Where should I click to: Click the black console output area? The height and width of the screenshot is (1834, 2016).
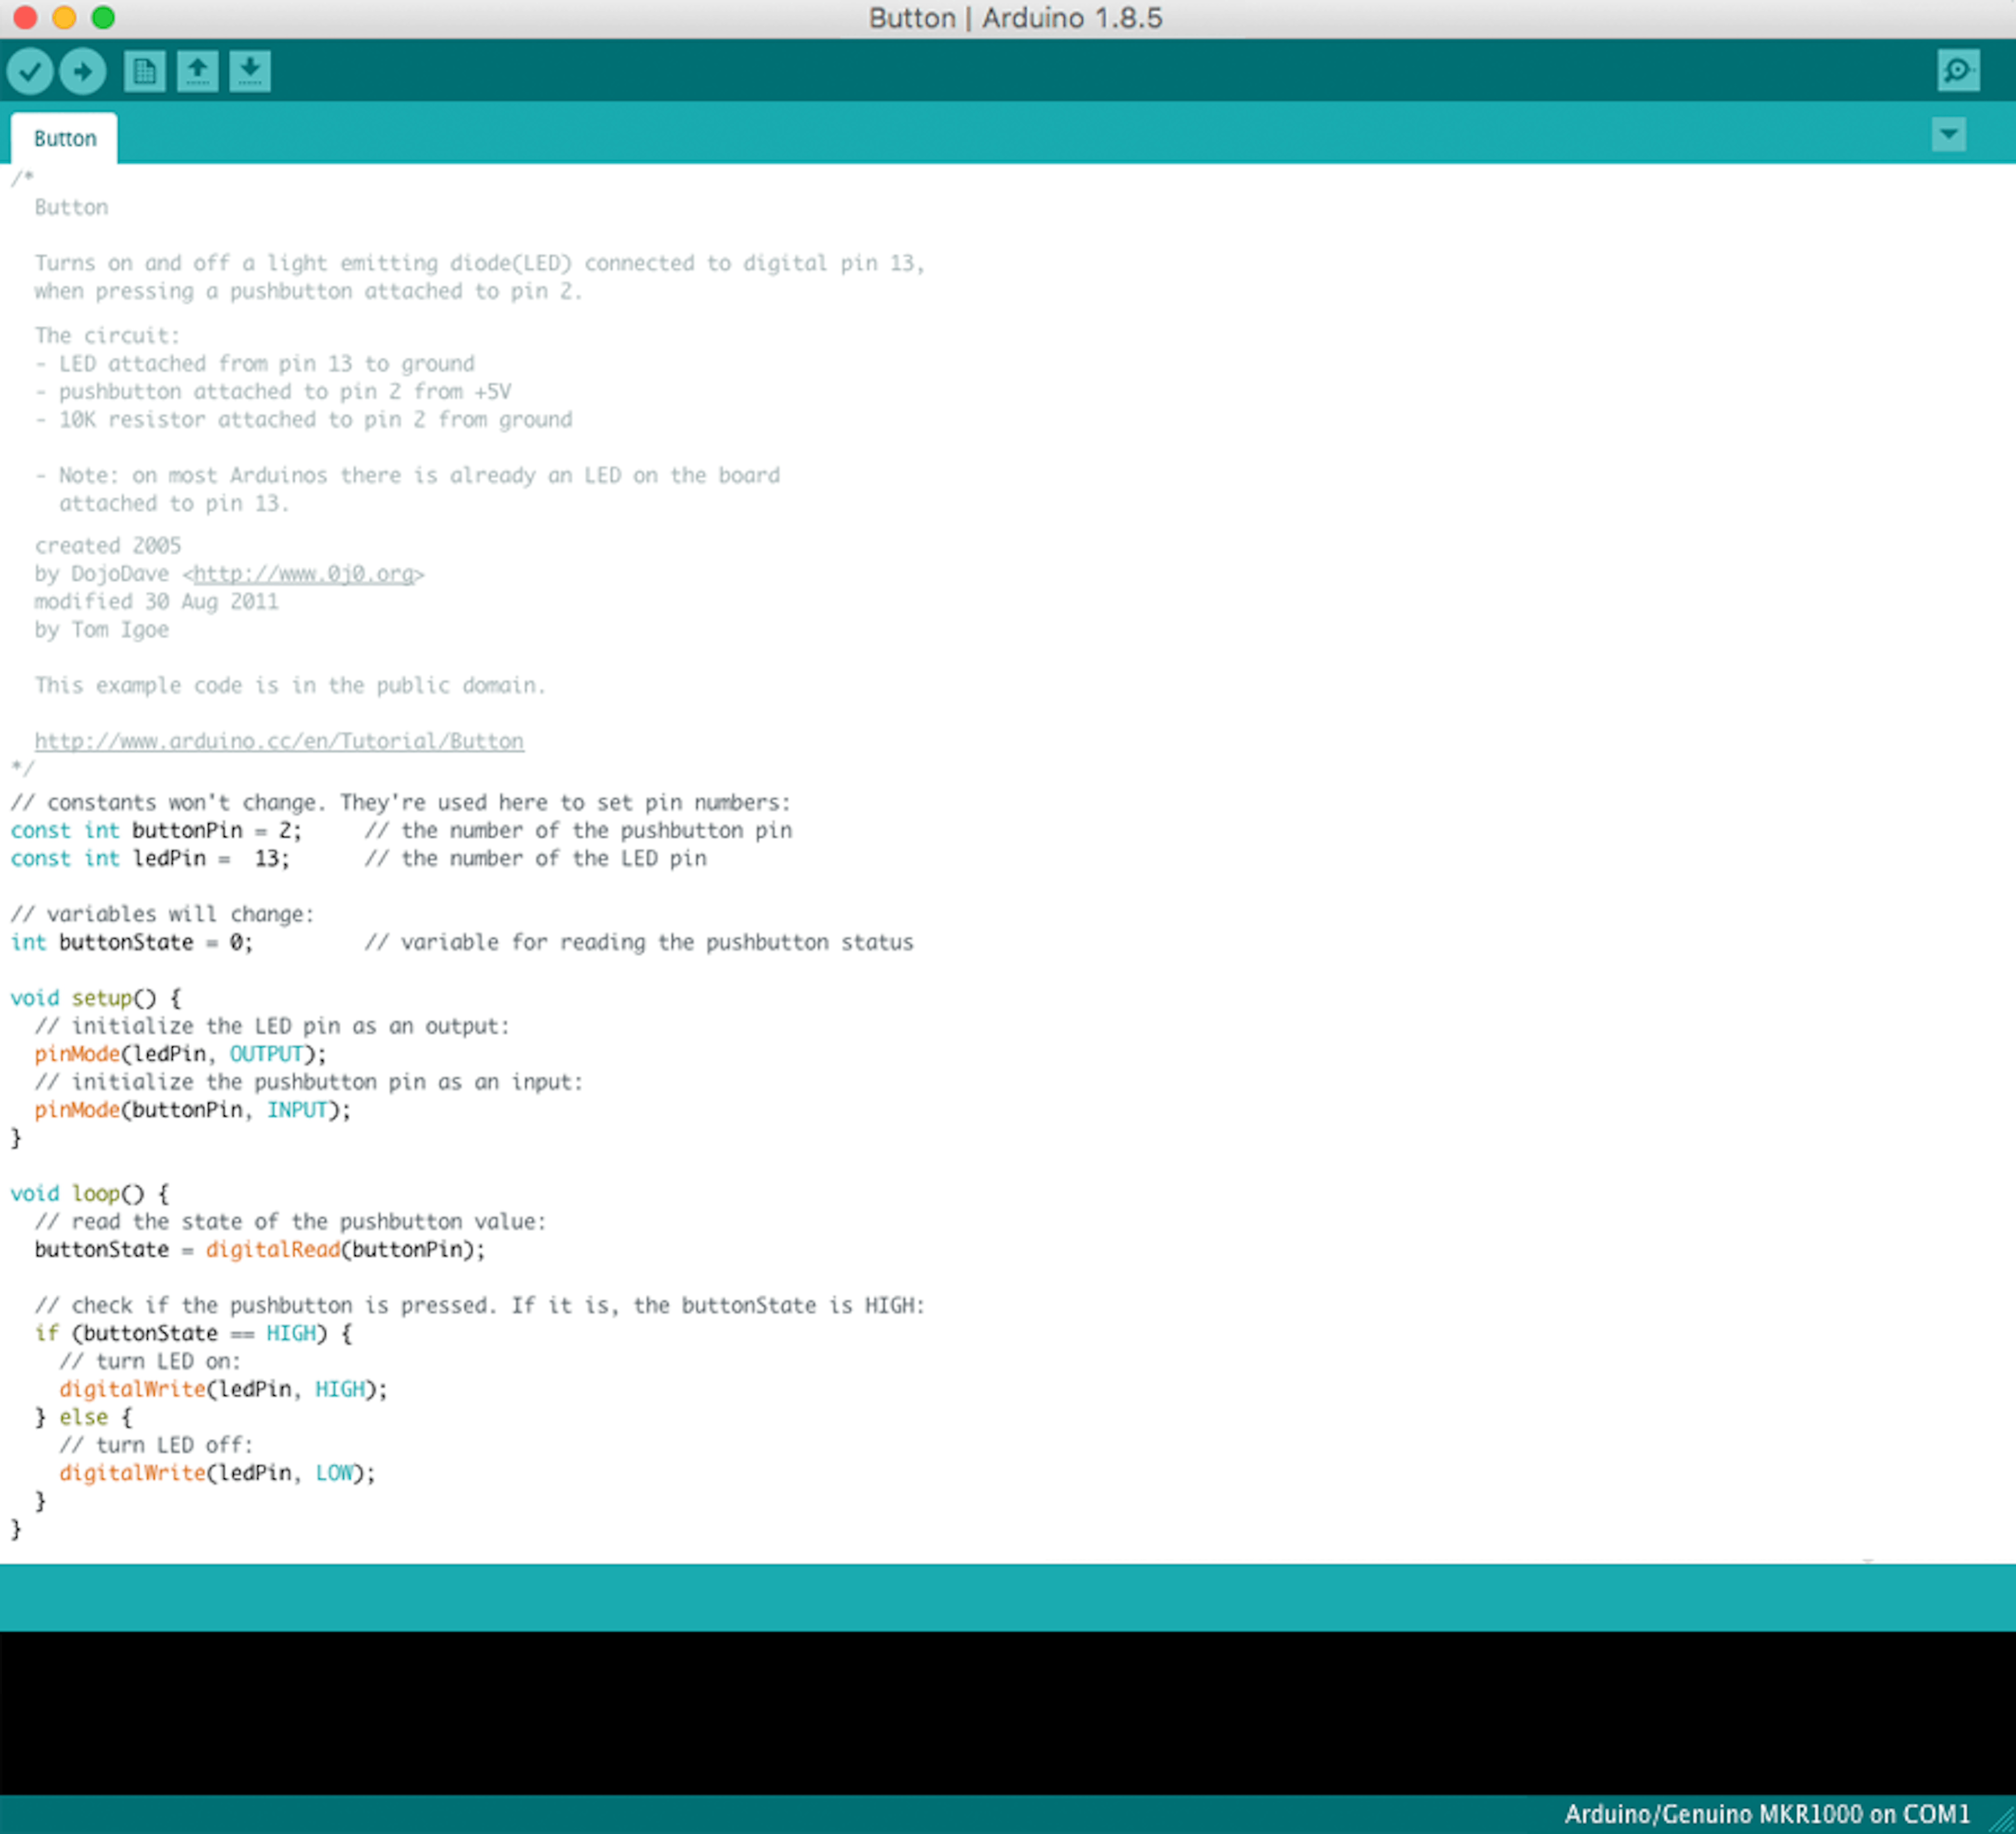click(x=1008, y=1713)
